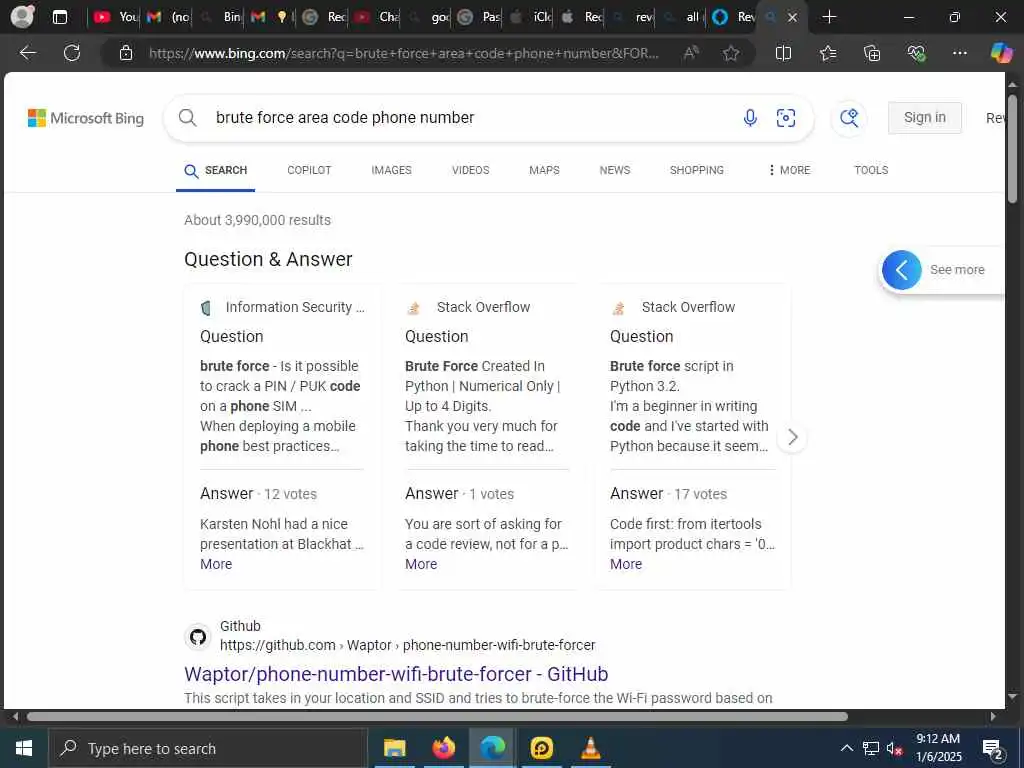
Task: Open the Browser essentials heart icon
Action: point(916,53)
